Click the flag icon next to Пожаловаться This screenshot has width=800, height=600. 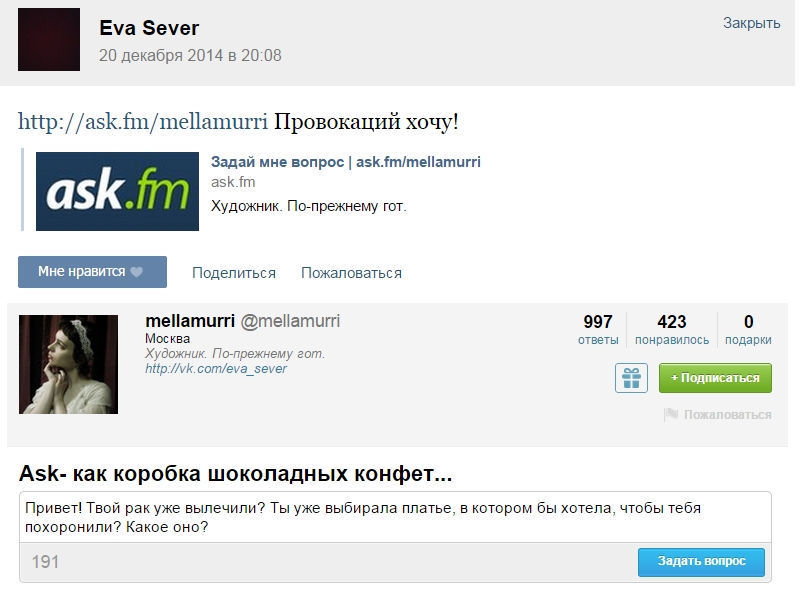tap(670, 414)
